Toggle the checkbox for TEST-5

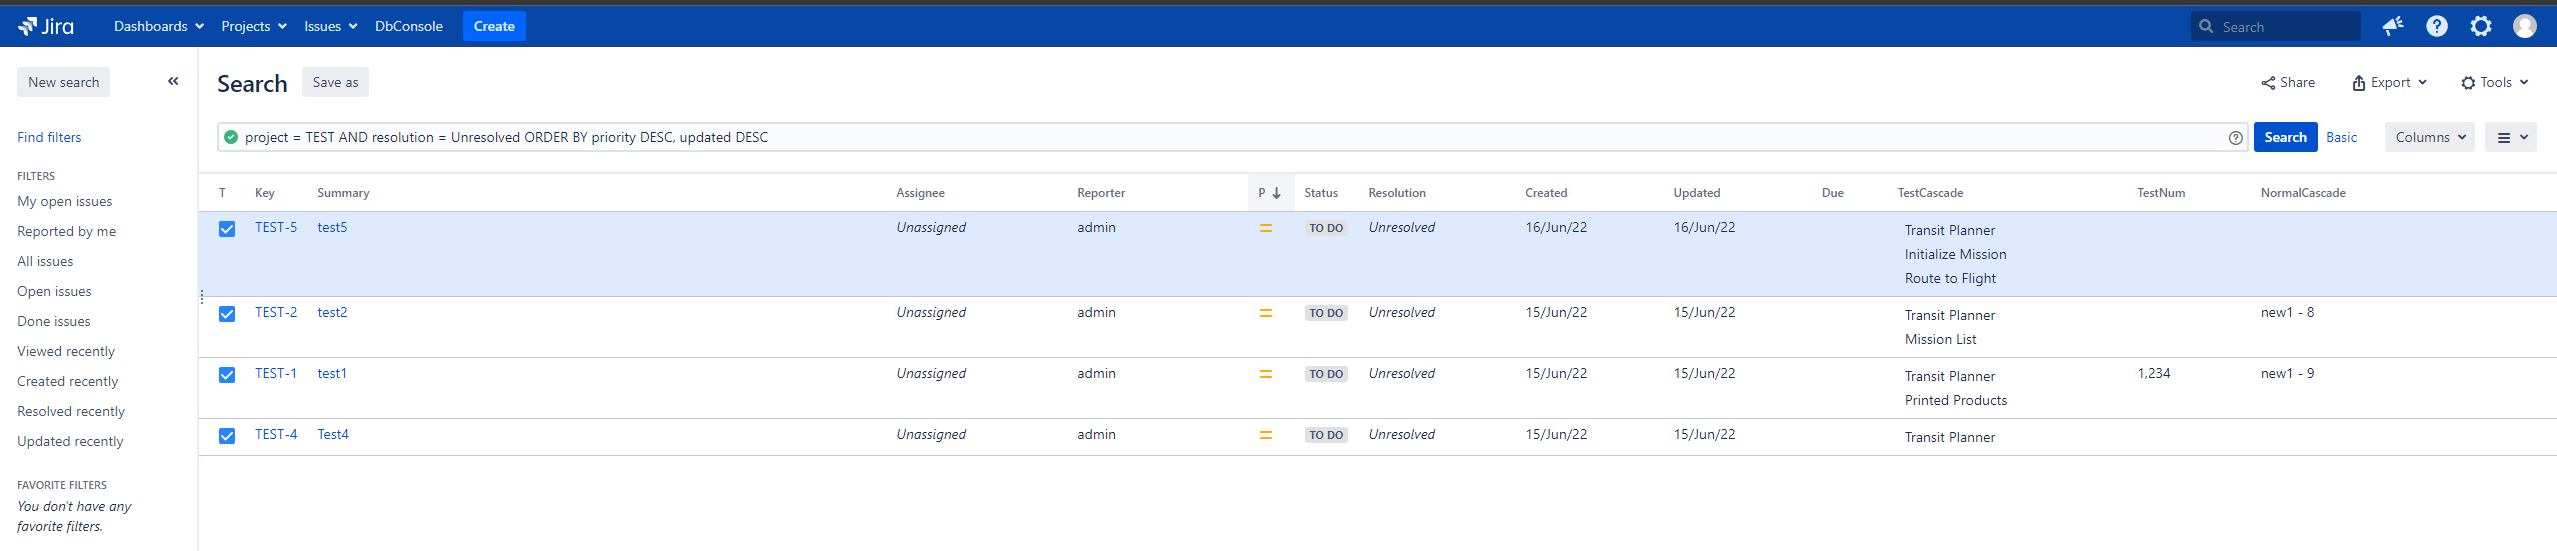(x=227, y=229)
